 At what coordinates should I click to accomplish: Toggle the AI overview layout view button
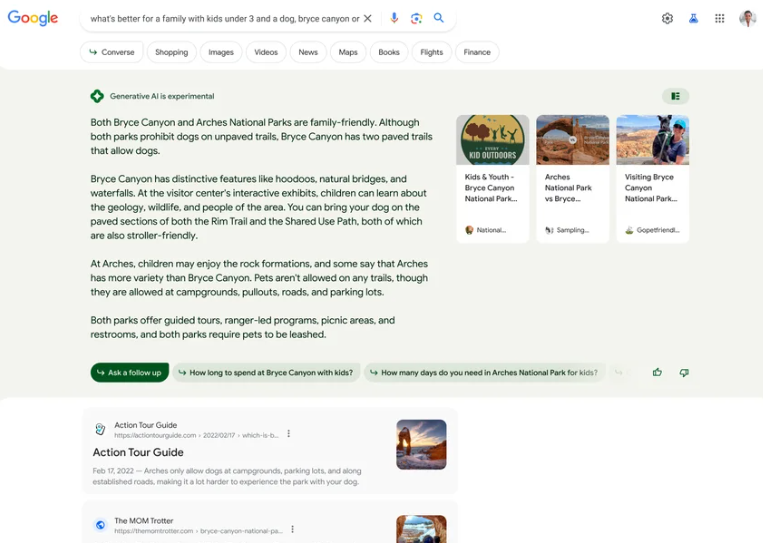coord(675,96)
